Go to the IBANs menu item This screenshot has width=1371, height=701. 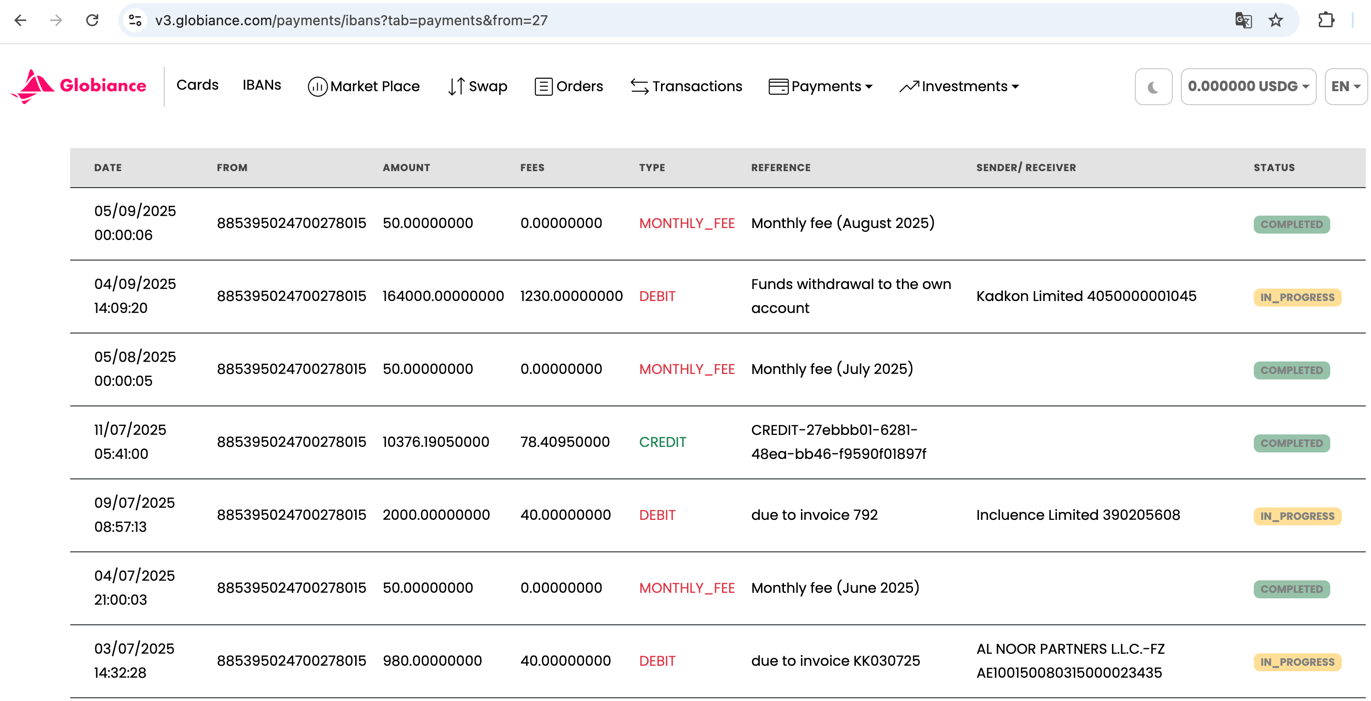[262, 86]
